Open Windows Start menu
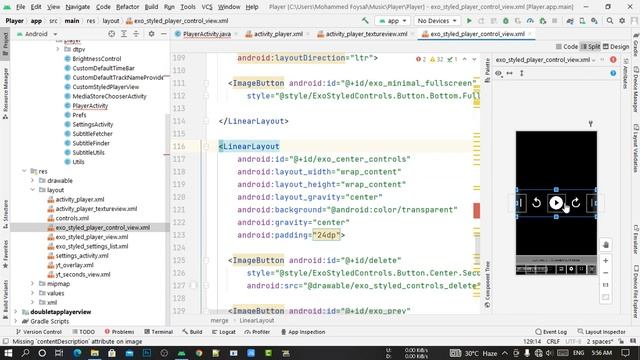Screen dimensions: 640x360 click(x=8, y=353)
